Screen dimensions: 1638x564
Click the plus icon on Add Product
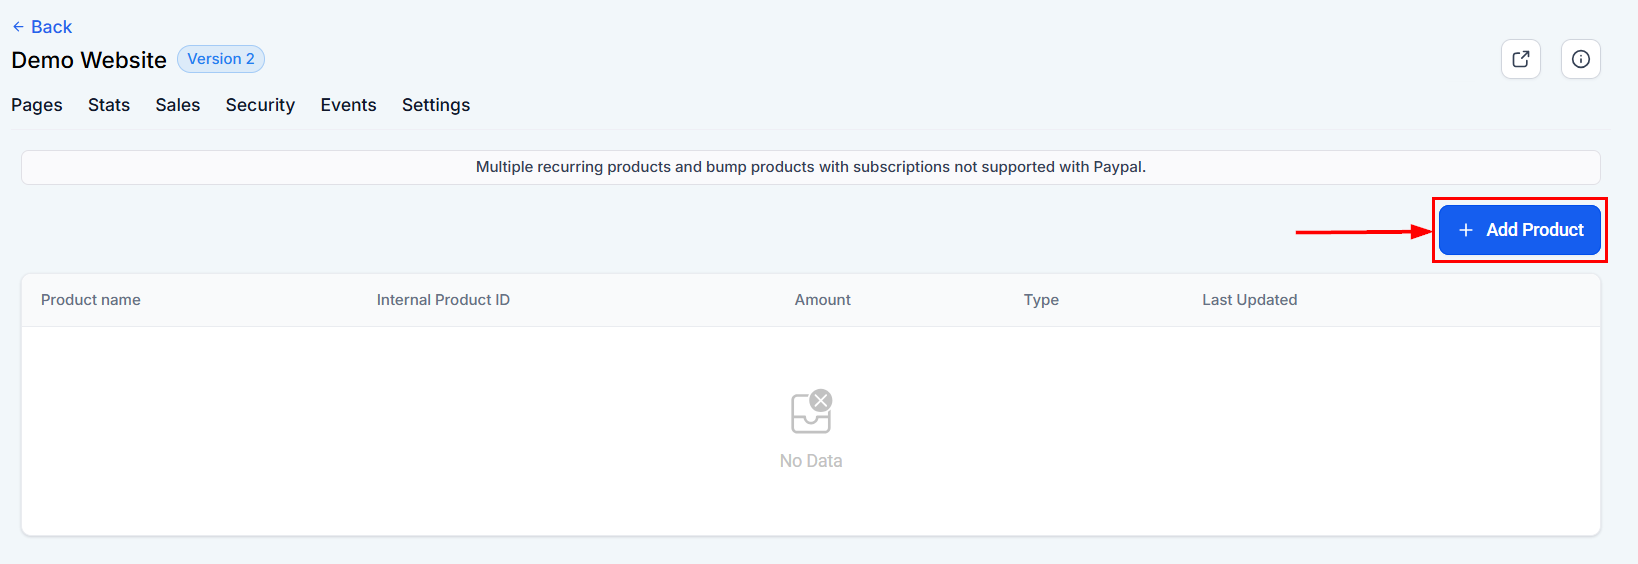1465,230
